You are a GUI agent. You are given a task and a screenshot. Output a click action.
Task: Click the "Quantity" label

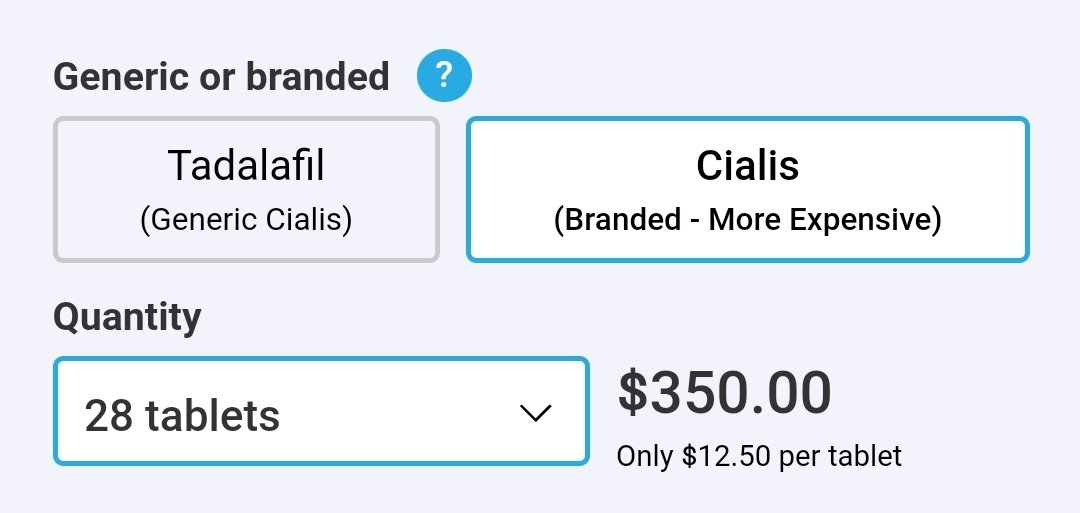pos(127,317)
